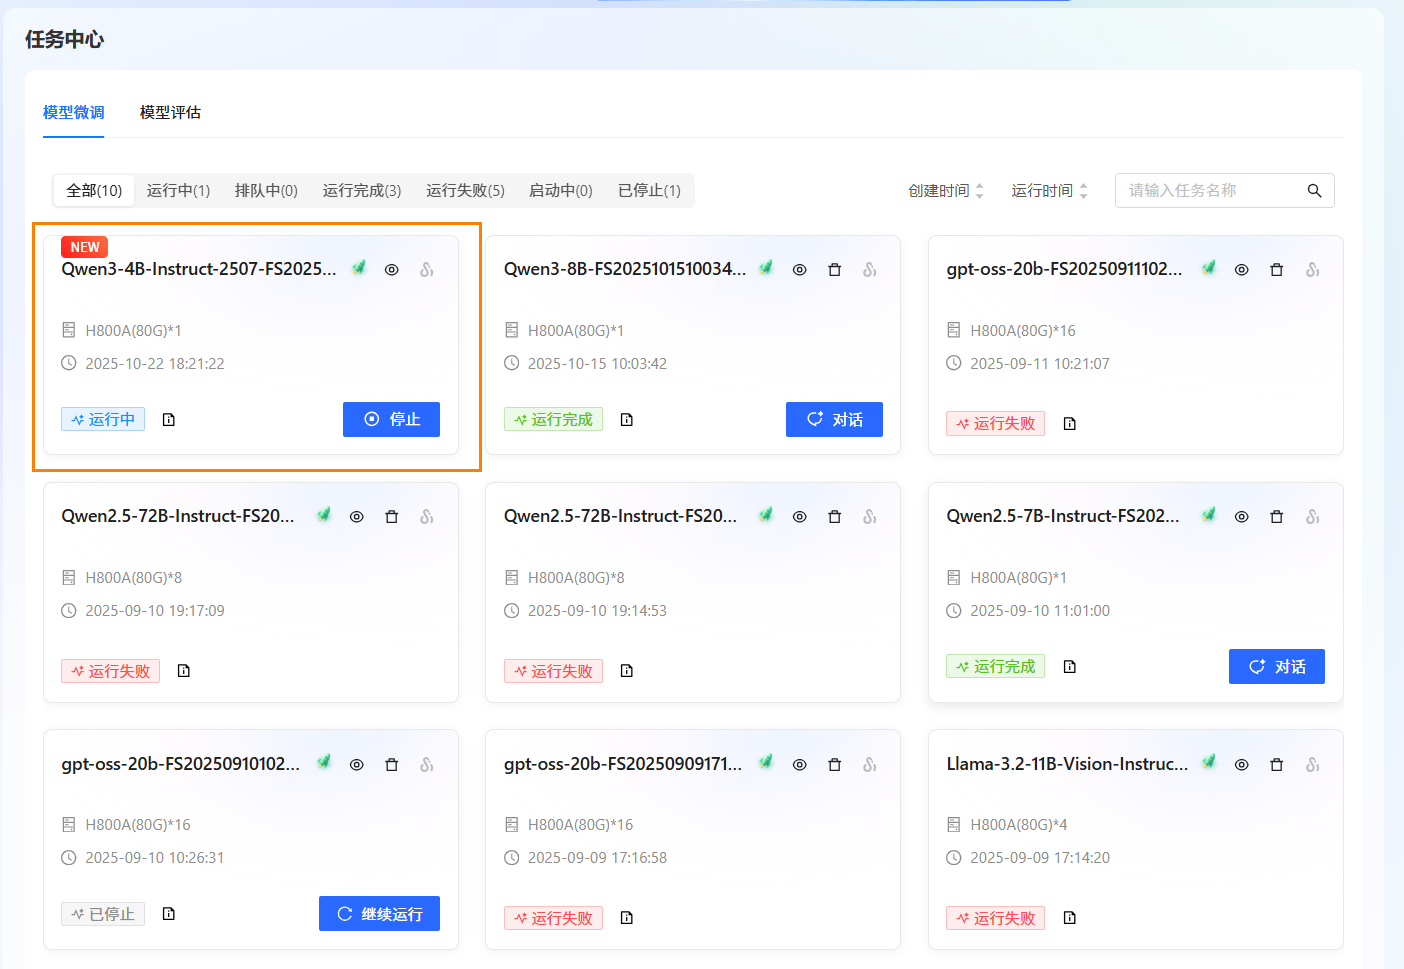The image size is (1404, 969).
Task: Delete the stopped gpt-oss-20b-FS20250910102 task
Action: (x=391, y=765)
